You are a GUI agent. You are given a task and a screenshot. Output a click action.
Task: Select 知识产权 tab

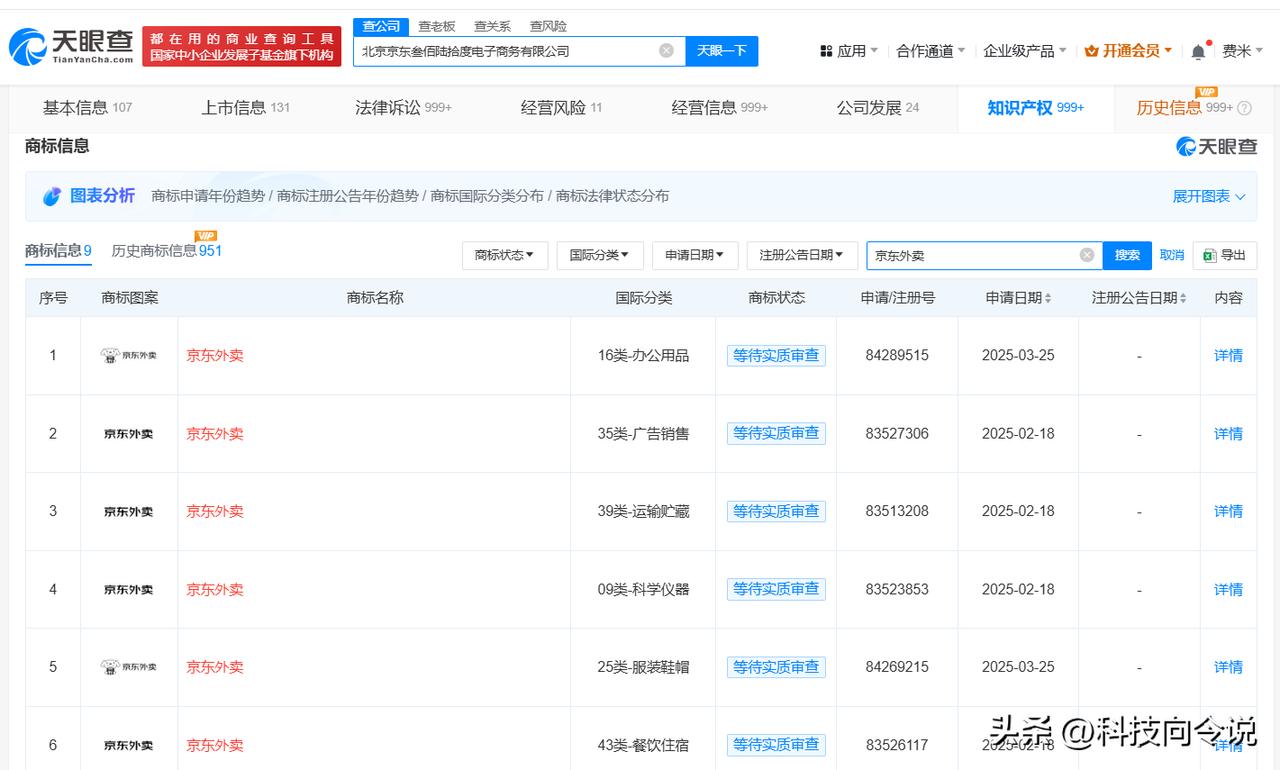(x=1036, y=108)
